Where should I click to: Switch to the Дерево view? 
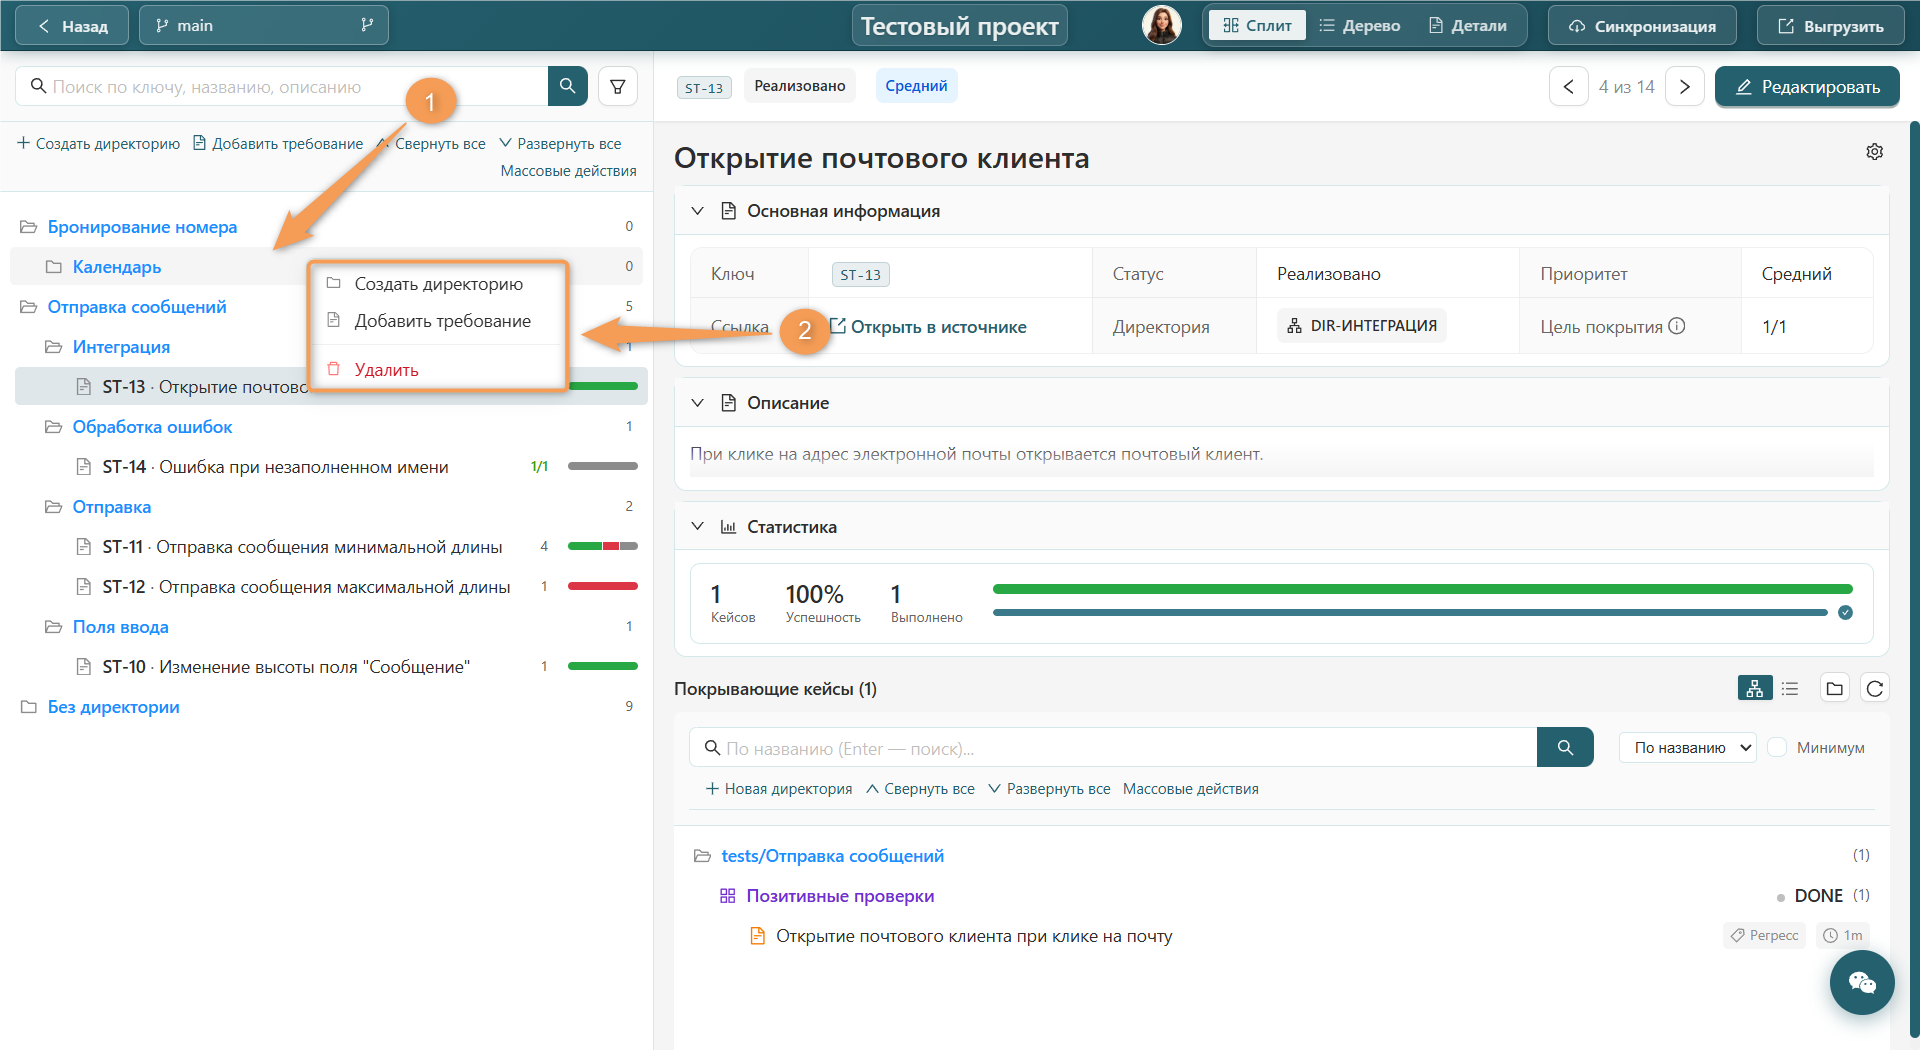pyautogui.click(x=1359, y=26)
